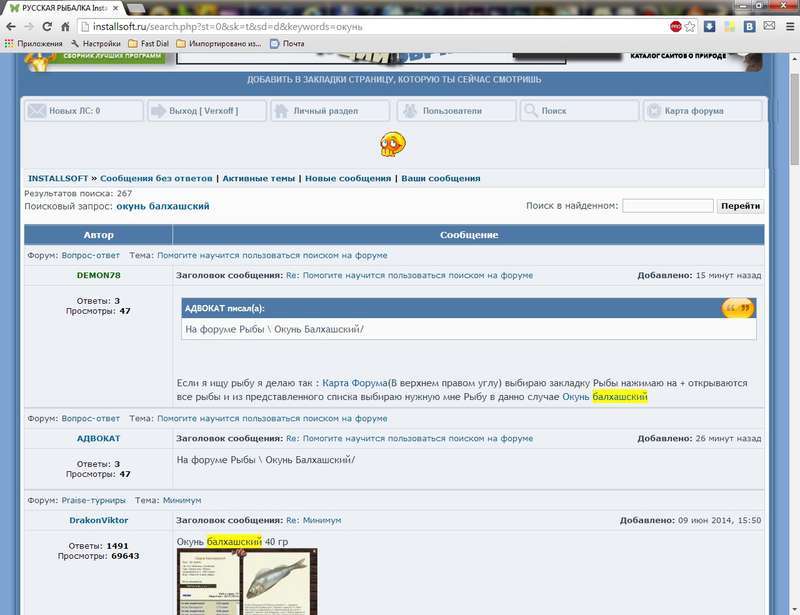Click the Окунь link in DEMON78's post
The height and width of the screenshot is (615, 800).
pyautogui.click(x=576, y=397)
